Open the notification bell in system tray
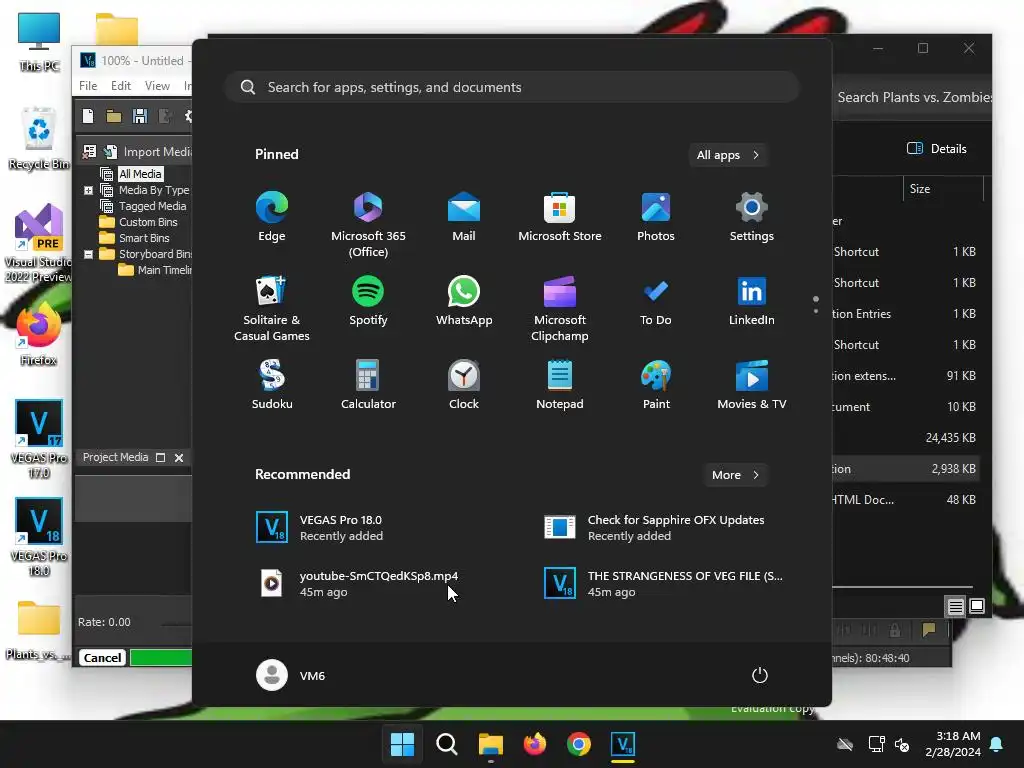1024x768 pixels. (997, 744)
